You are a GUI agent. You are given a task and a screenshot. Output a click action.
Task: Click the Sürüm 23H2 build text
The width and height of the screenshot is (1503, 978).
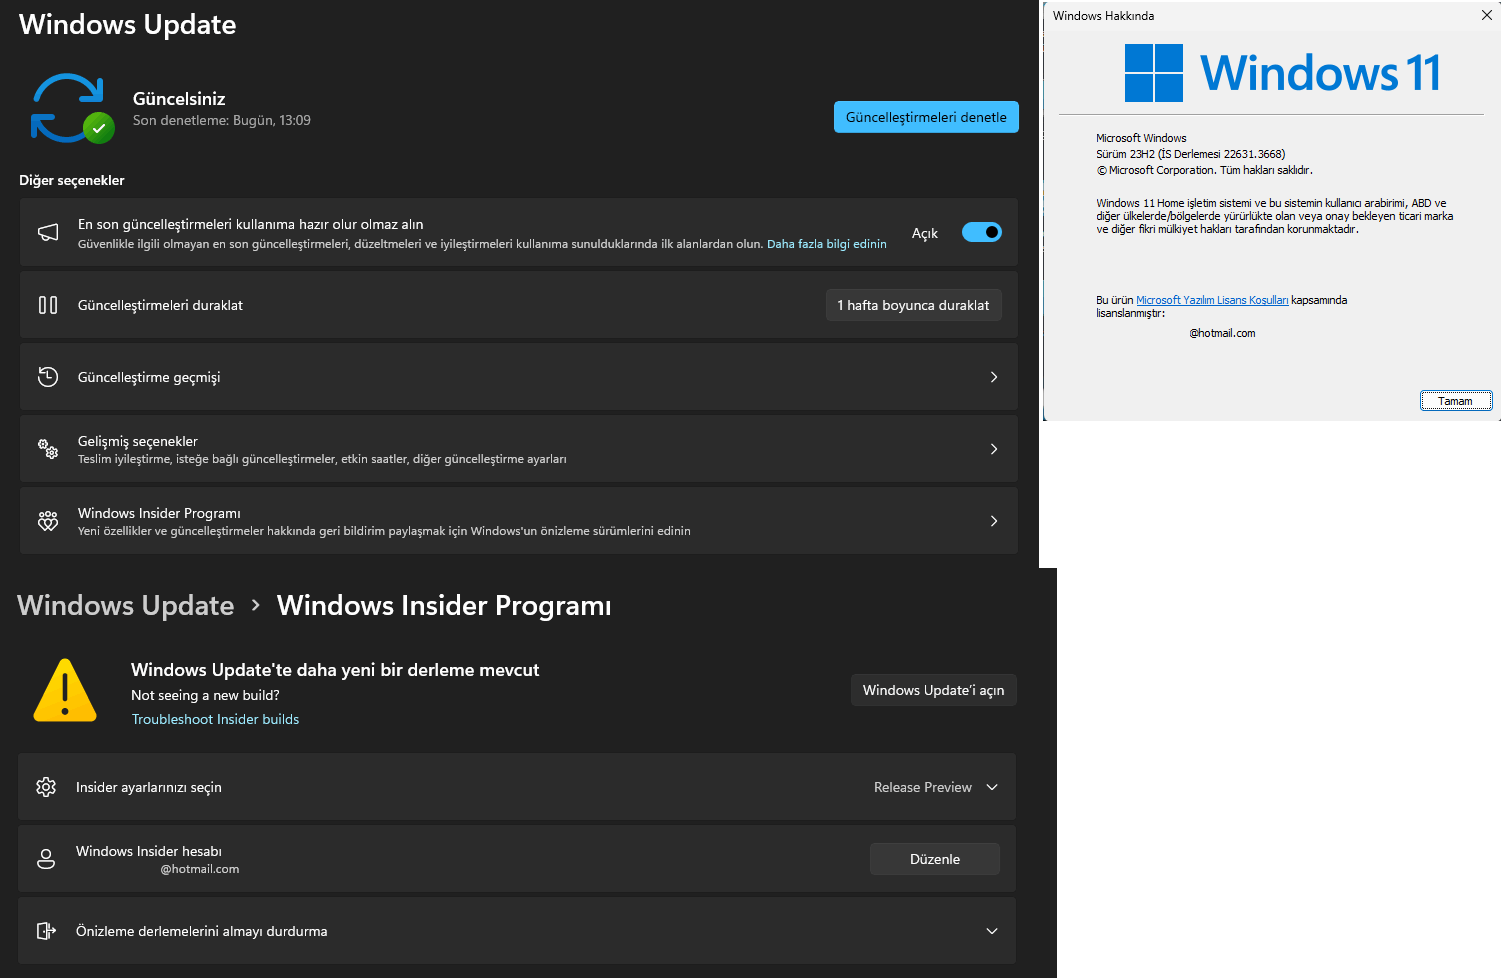coord(1191,154)
